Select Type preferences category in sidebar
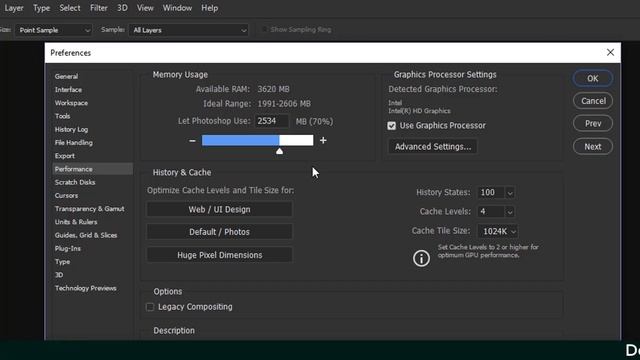This screenshot has height=360, width=640. (62, 262)
